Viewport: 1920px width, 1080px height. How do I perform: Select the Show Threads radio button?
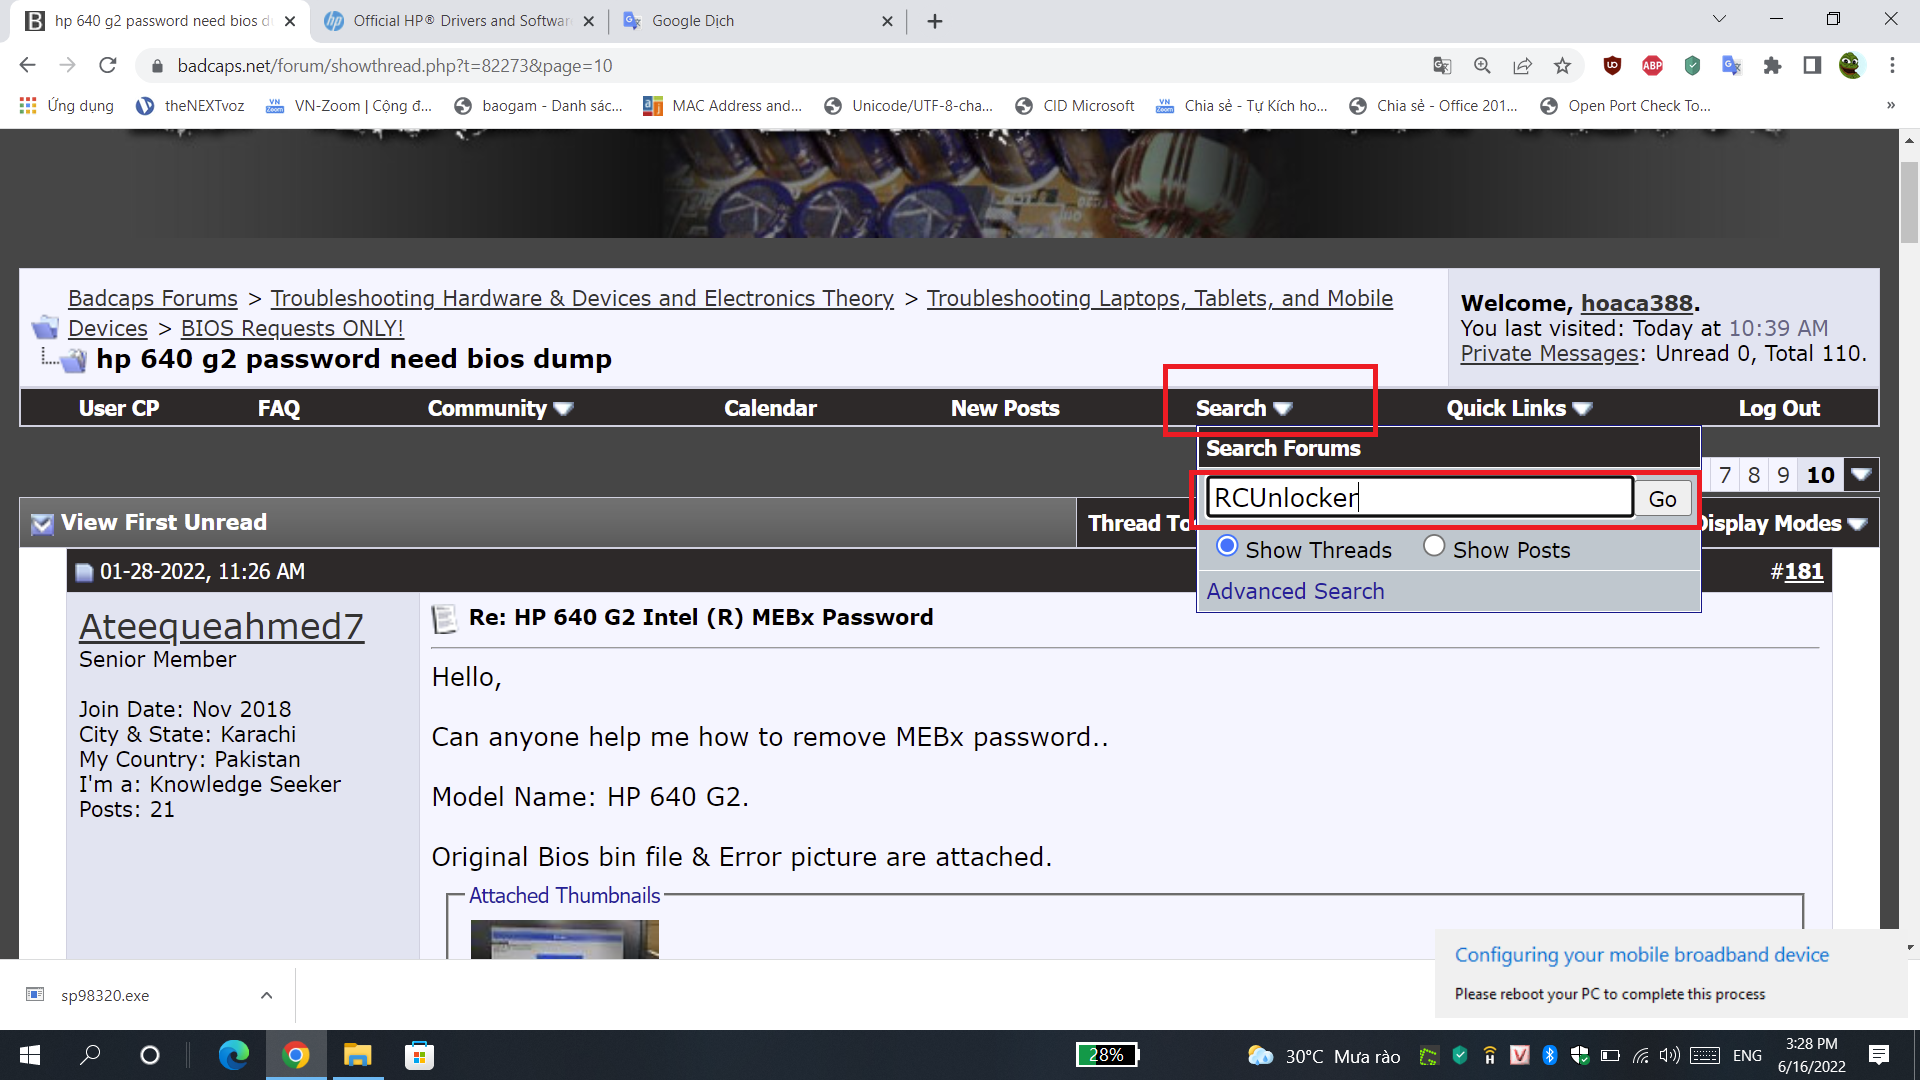tap(1227, 546)
